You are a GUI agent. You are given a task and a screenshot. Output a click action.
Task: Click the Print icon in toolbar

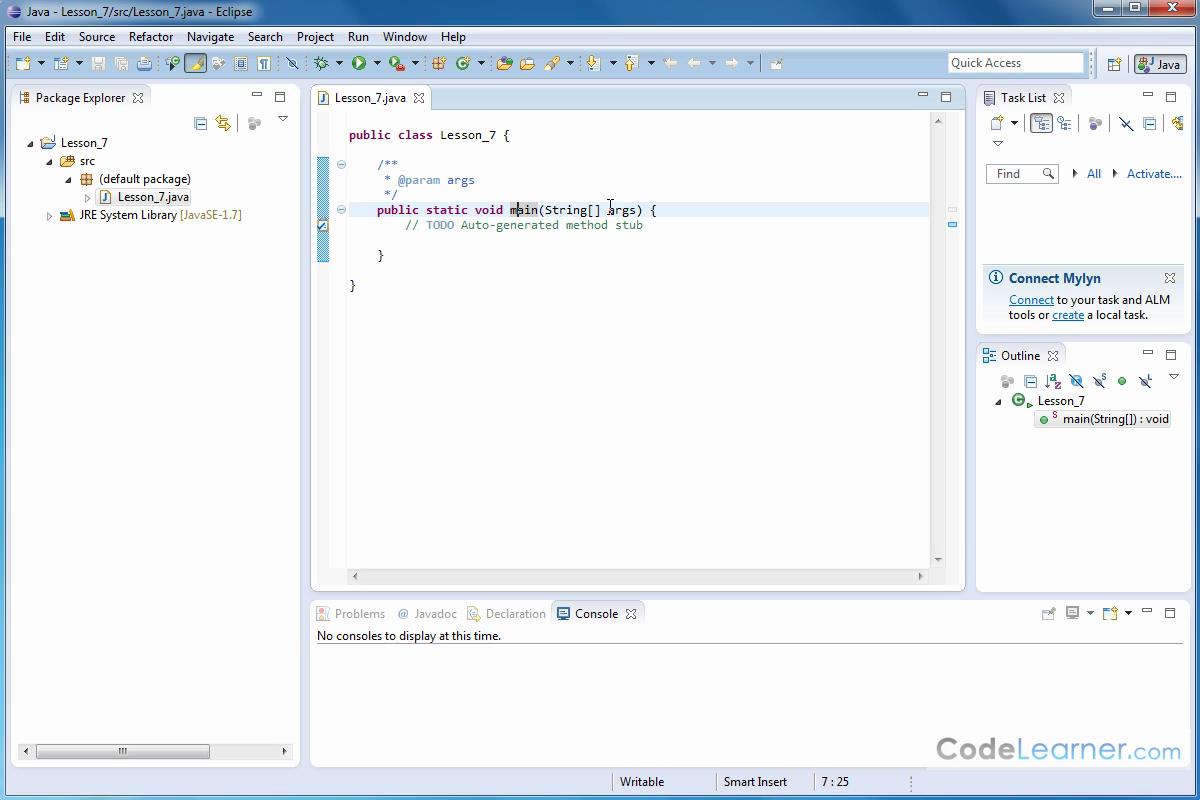pos(144,63)
